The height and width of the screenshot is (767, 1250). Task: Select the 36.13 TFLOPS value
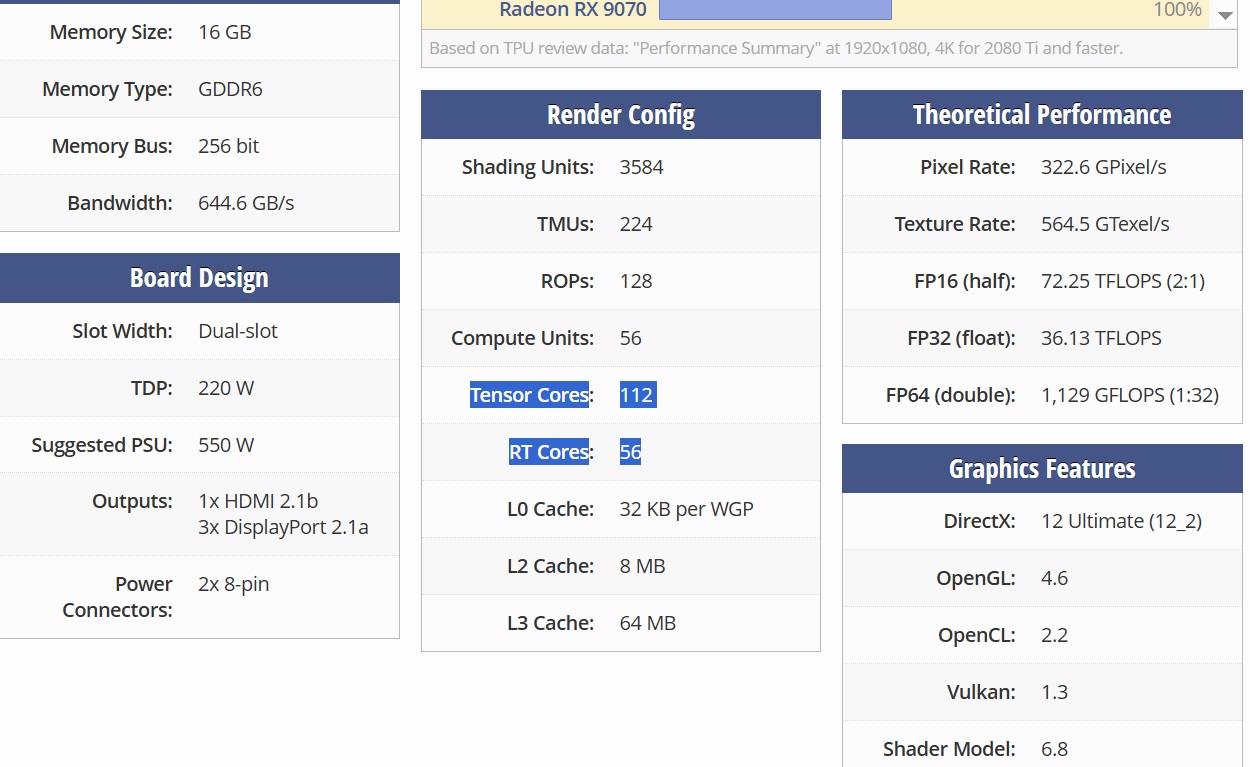click(x=1101, y=338)
